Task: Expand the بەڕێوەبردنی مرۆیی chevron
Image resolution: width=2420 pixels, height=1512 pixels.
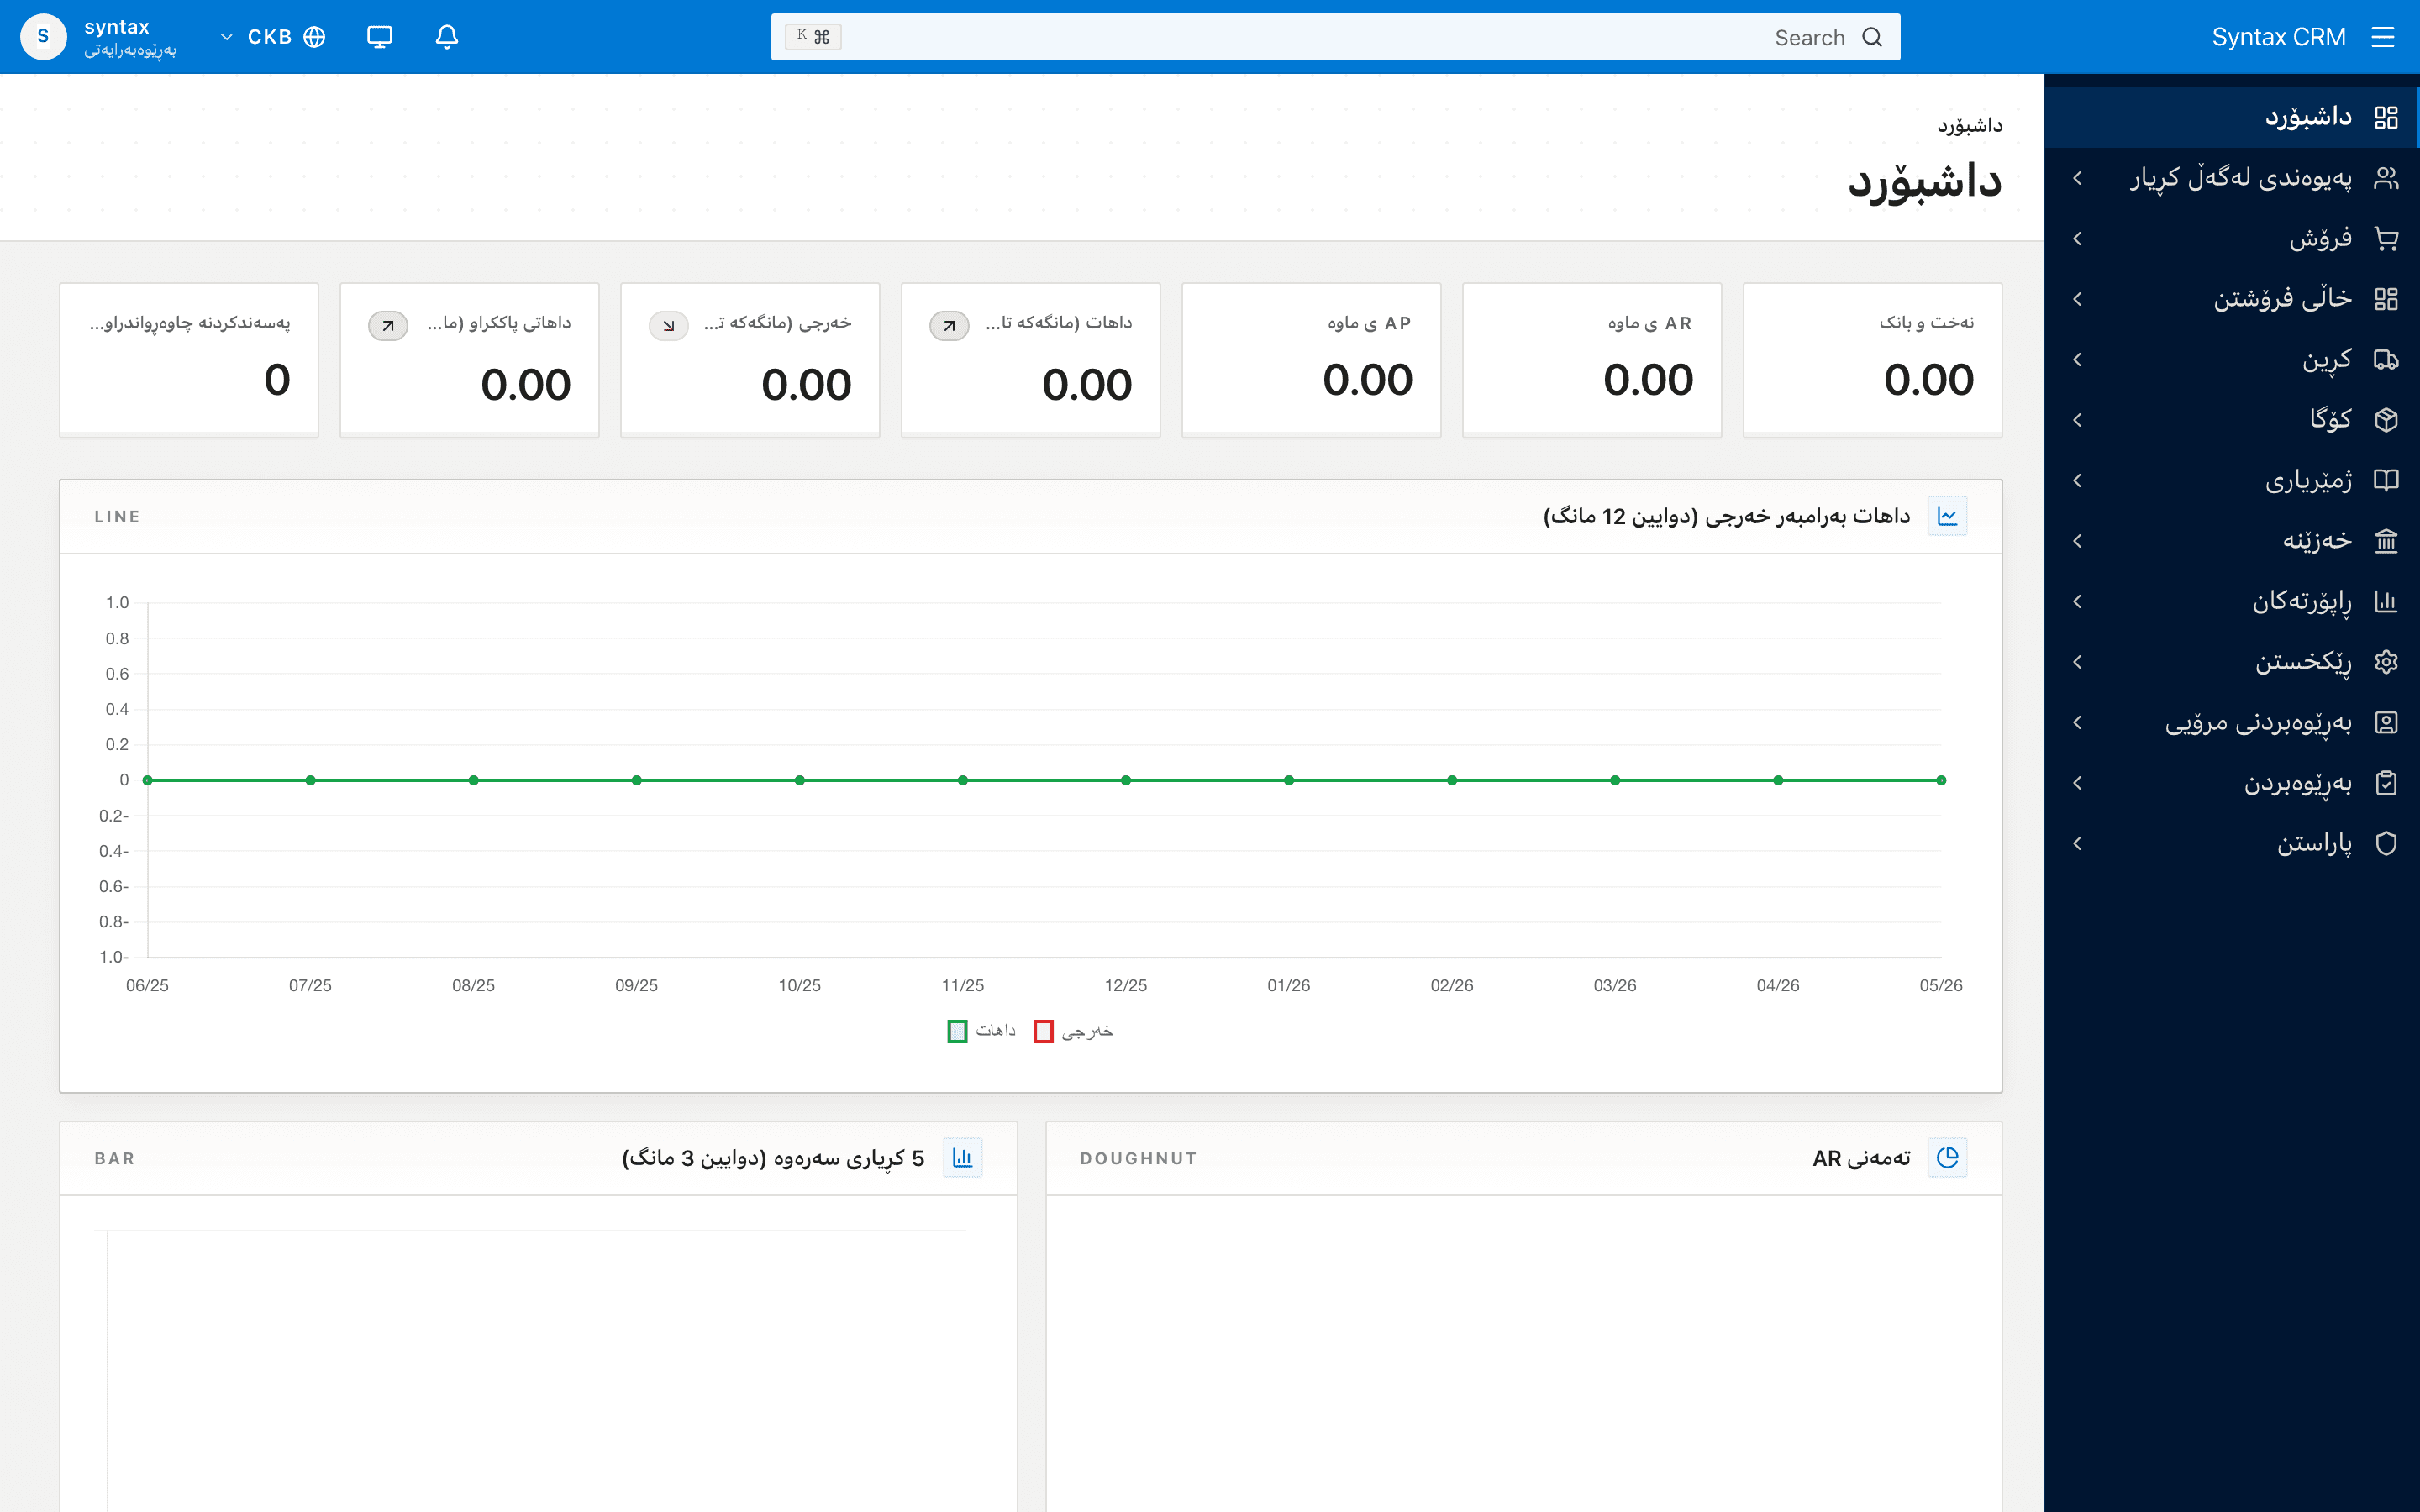Action: click(2078, 722)
